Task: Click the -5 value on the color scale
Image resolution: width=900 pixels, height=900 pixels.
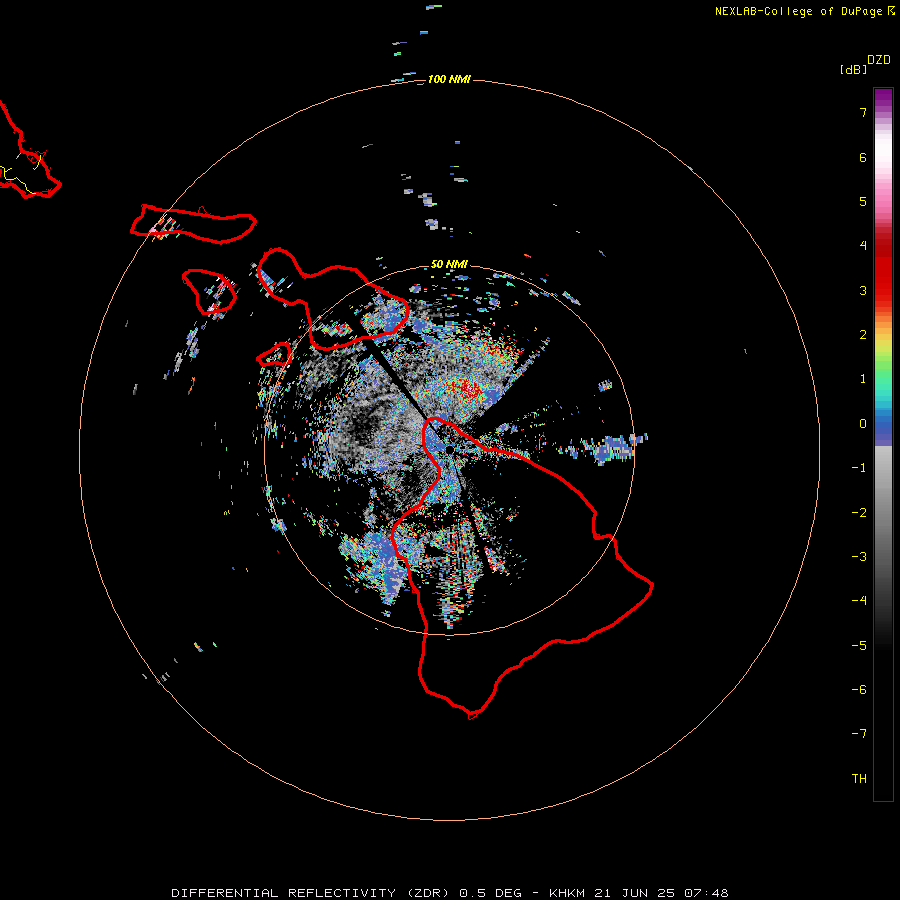Action: (859, 646)
